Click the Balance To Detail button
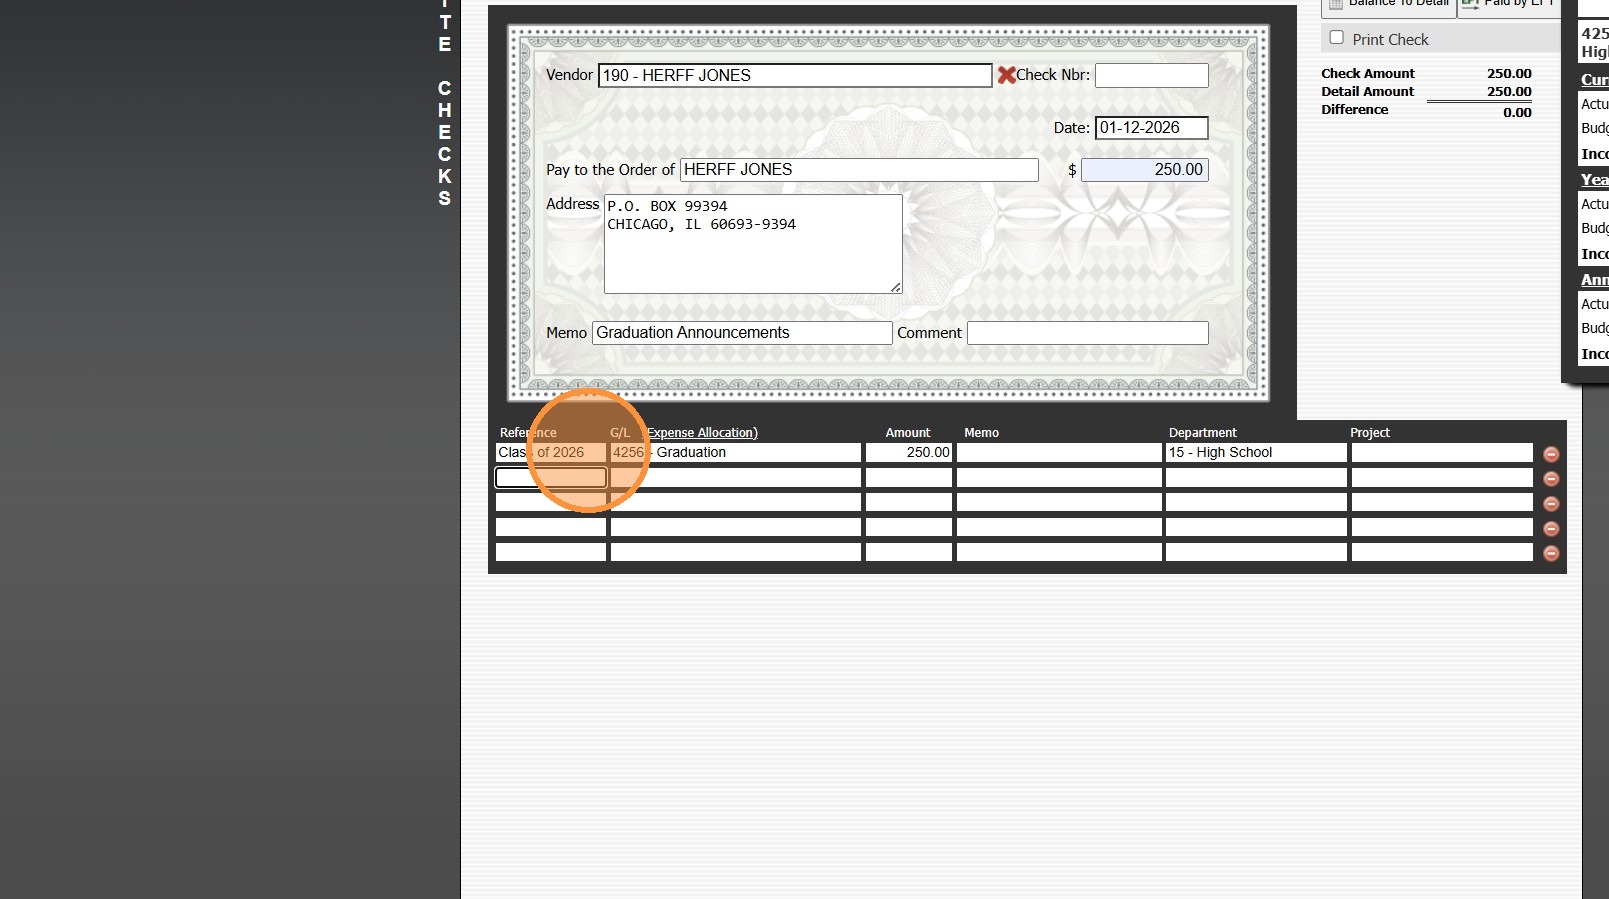Image resolution: width=1609 pixels, height=899 pixels. pyautogui.click(x=1389, y=5)
